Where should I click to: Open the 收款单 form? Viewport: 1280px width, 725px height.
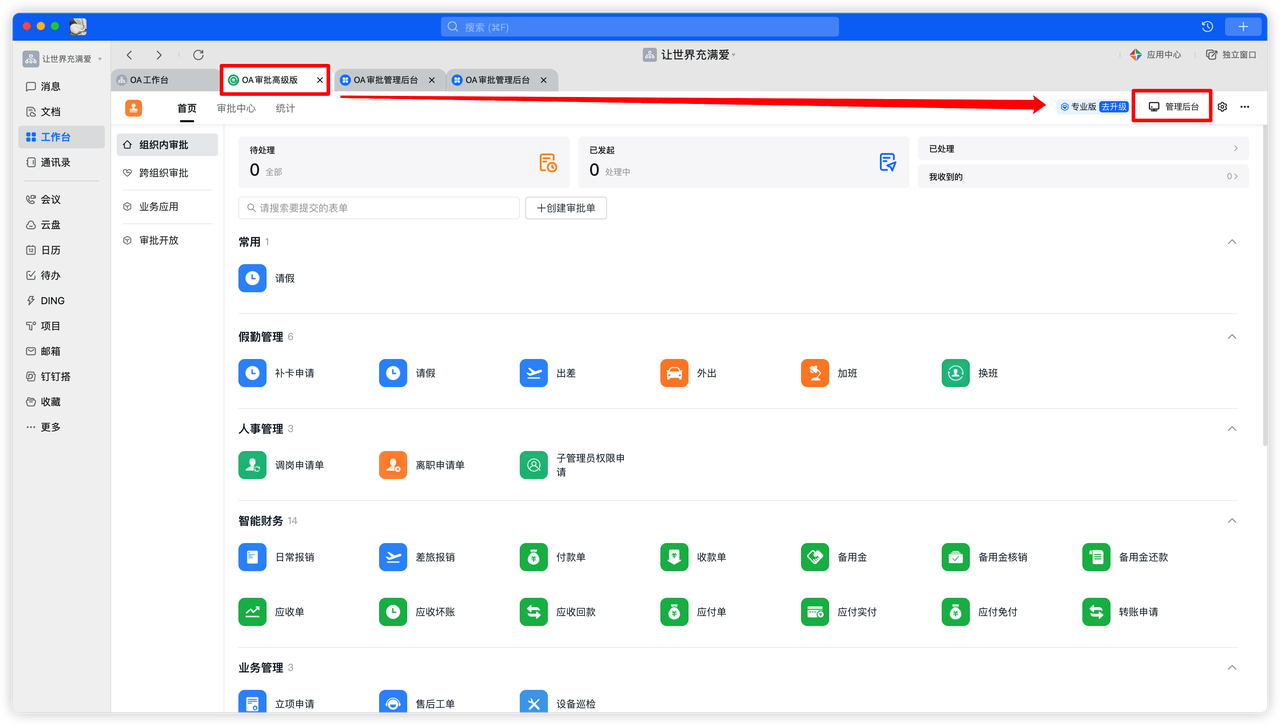[x=674, y=557]
